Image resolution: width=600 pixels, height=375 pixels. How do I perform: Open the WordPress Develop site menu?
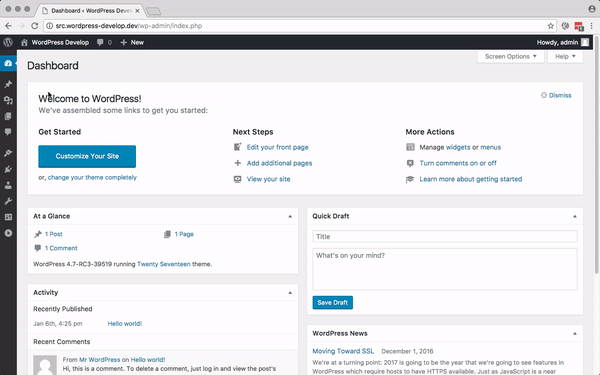point(55,42)
